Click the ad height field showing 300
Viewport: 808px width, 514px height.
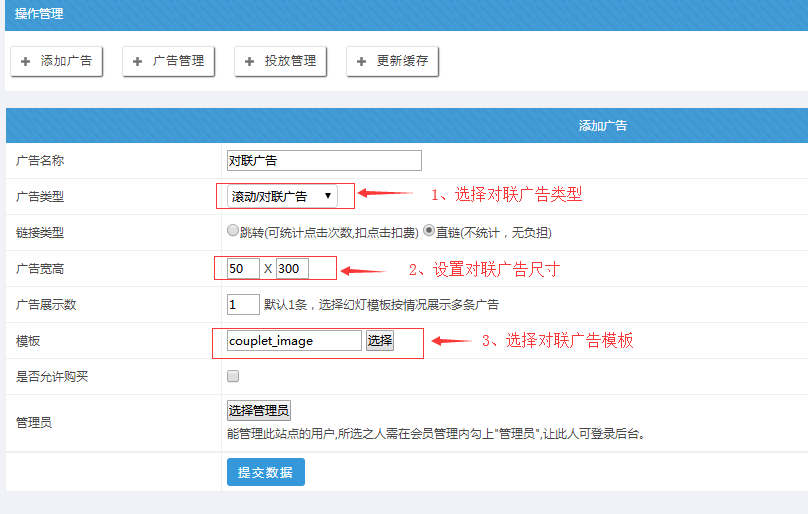(292, 268)
